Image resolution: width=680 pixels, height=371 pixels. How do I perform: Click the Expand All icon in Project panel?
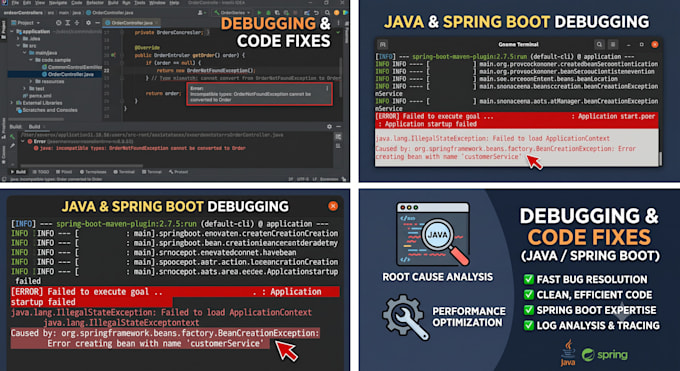(x=68, y=23)
